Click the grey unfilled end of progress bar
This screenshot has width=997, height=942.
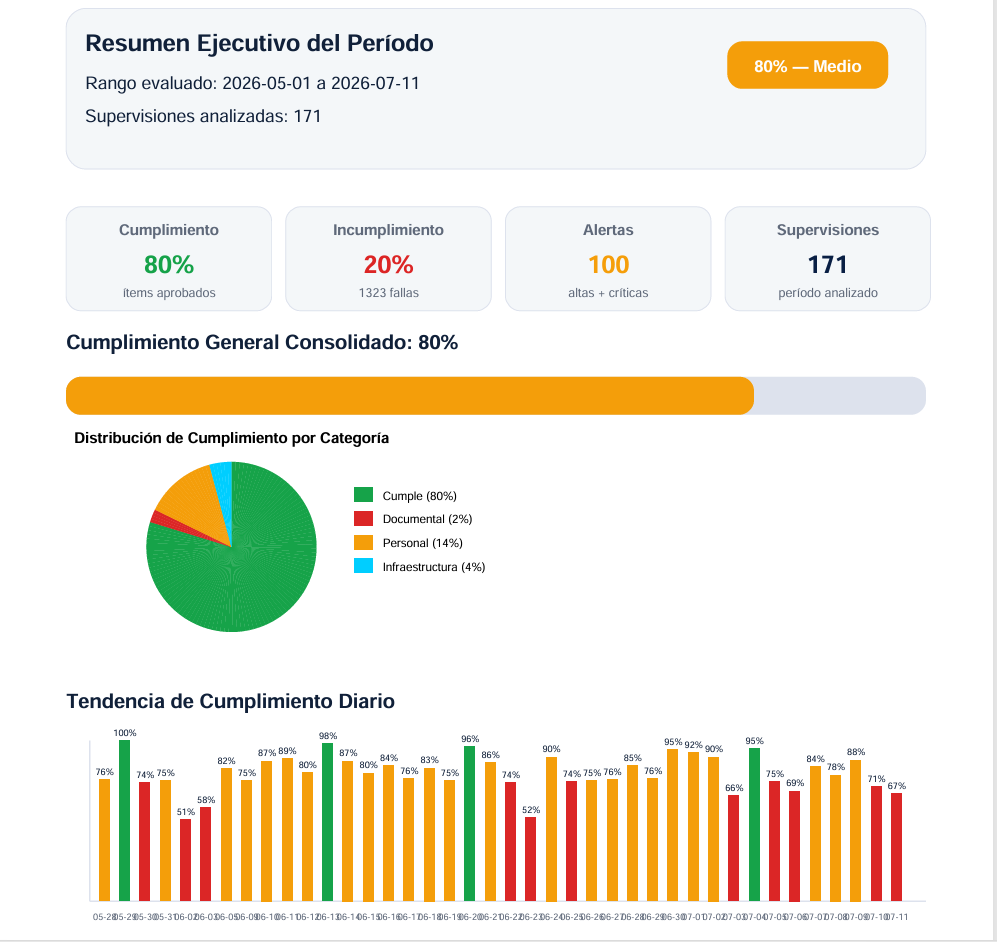pyautogui.click(x=839, y=396)
